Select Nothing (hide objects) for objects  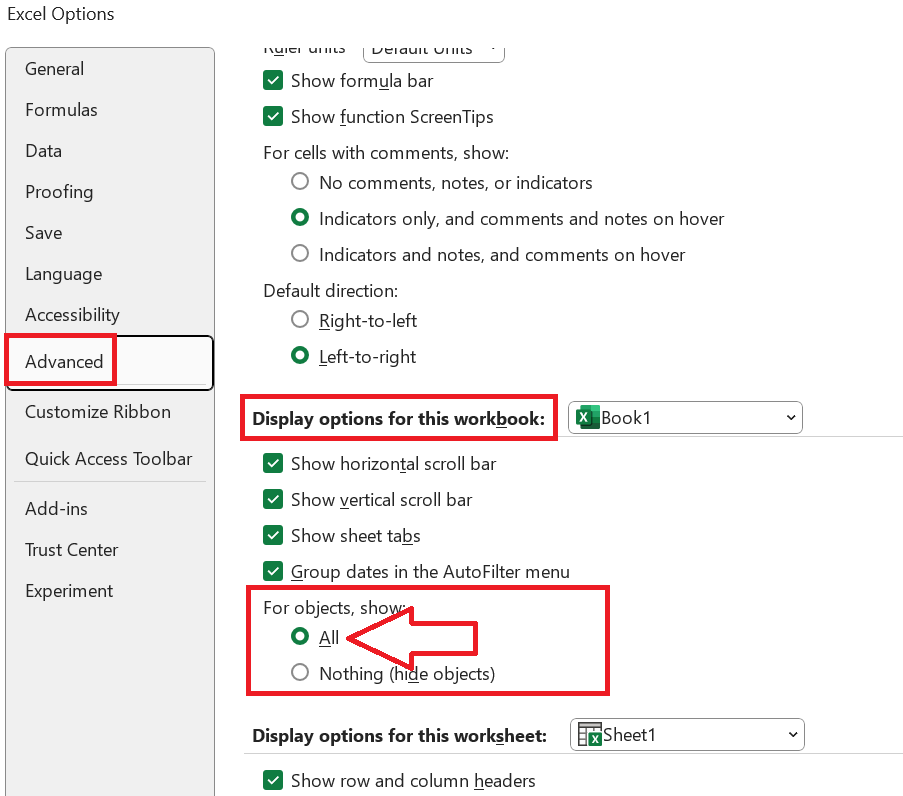[300, 672]
